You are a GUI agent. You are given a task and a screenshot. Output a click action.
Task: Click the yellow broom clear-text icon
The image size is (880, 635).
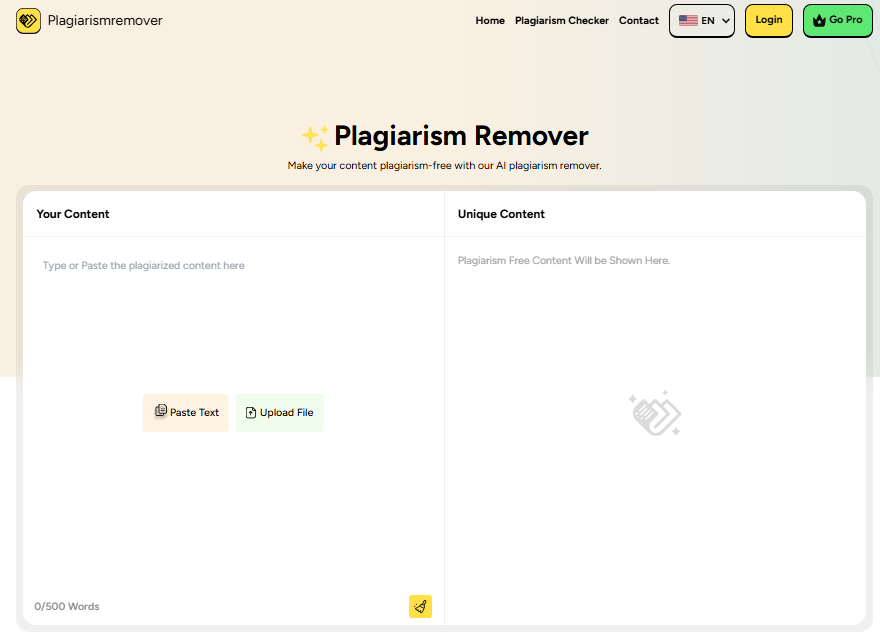point(420,606)
